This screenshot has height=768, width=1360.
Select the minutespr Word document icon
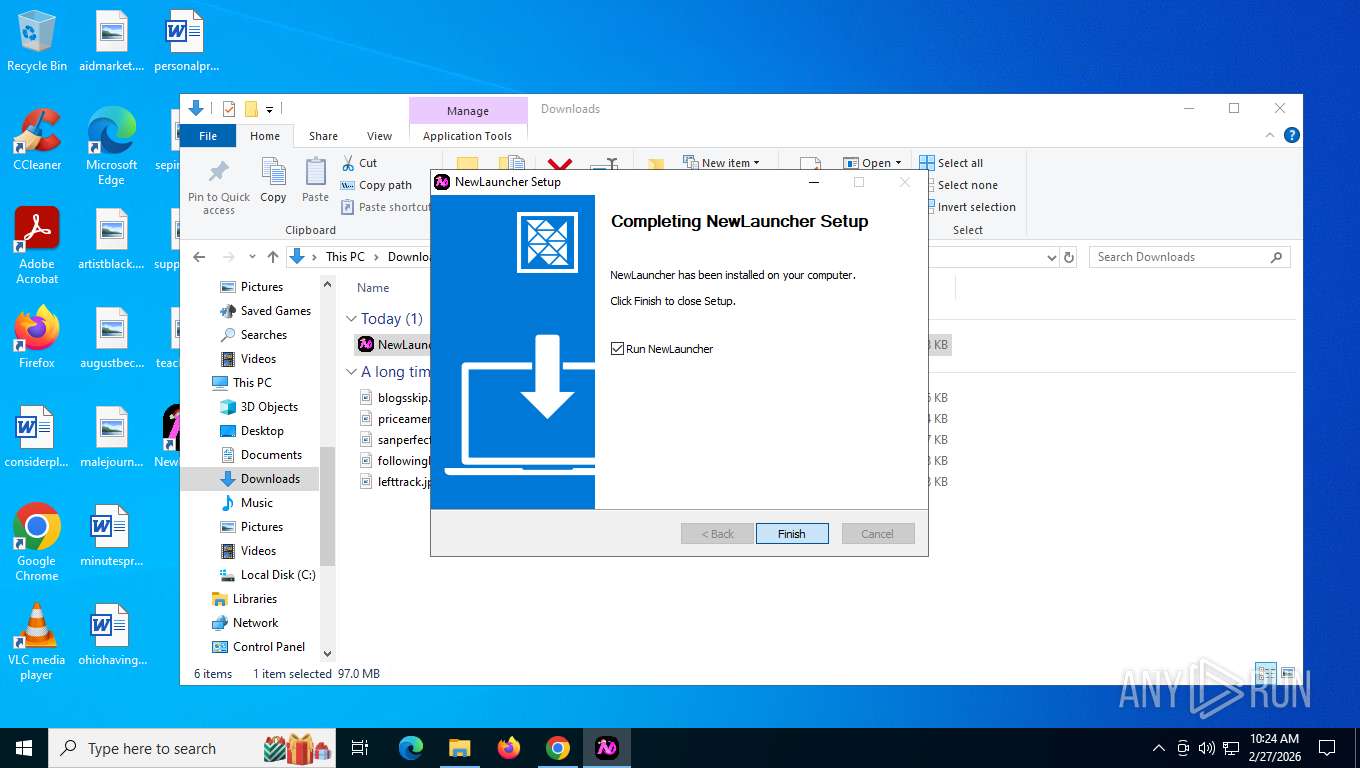(111, 535)
